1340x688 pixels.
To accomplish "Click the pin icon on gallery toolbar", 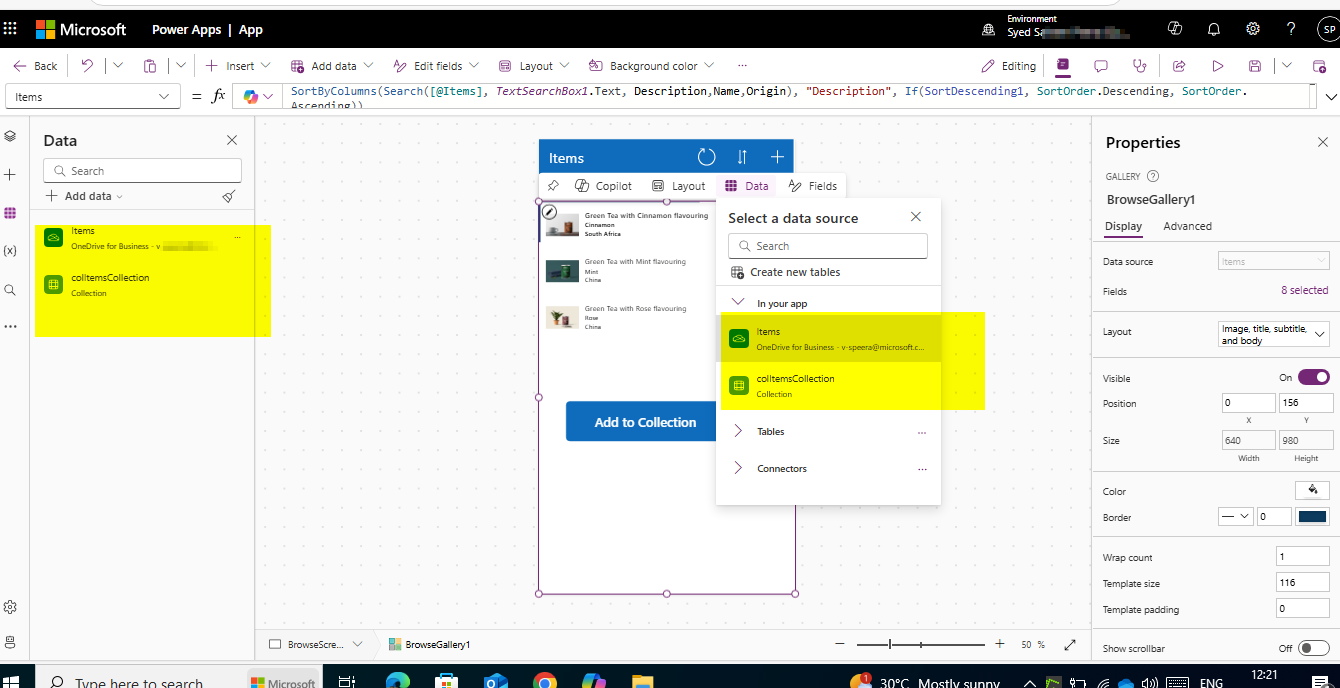I will [x=553, y=186].
